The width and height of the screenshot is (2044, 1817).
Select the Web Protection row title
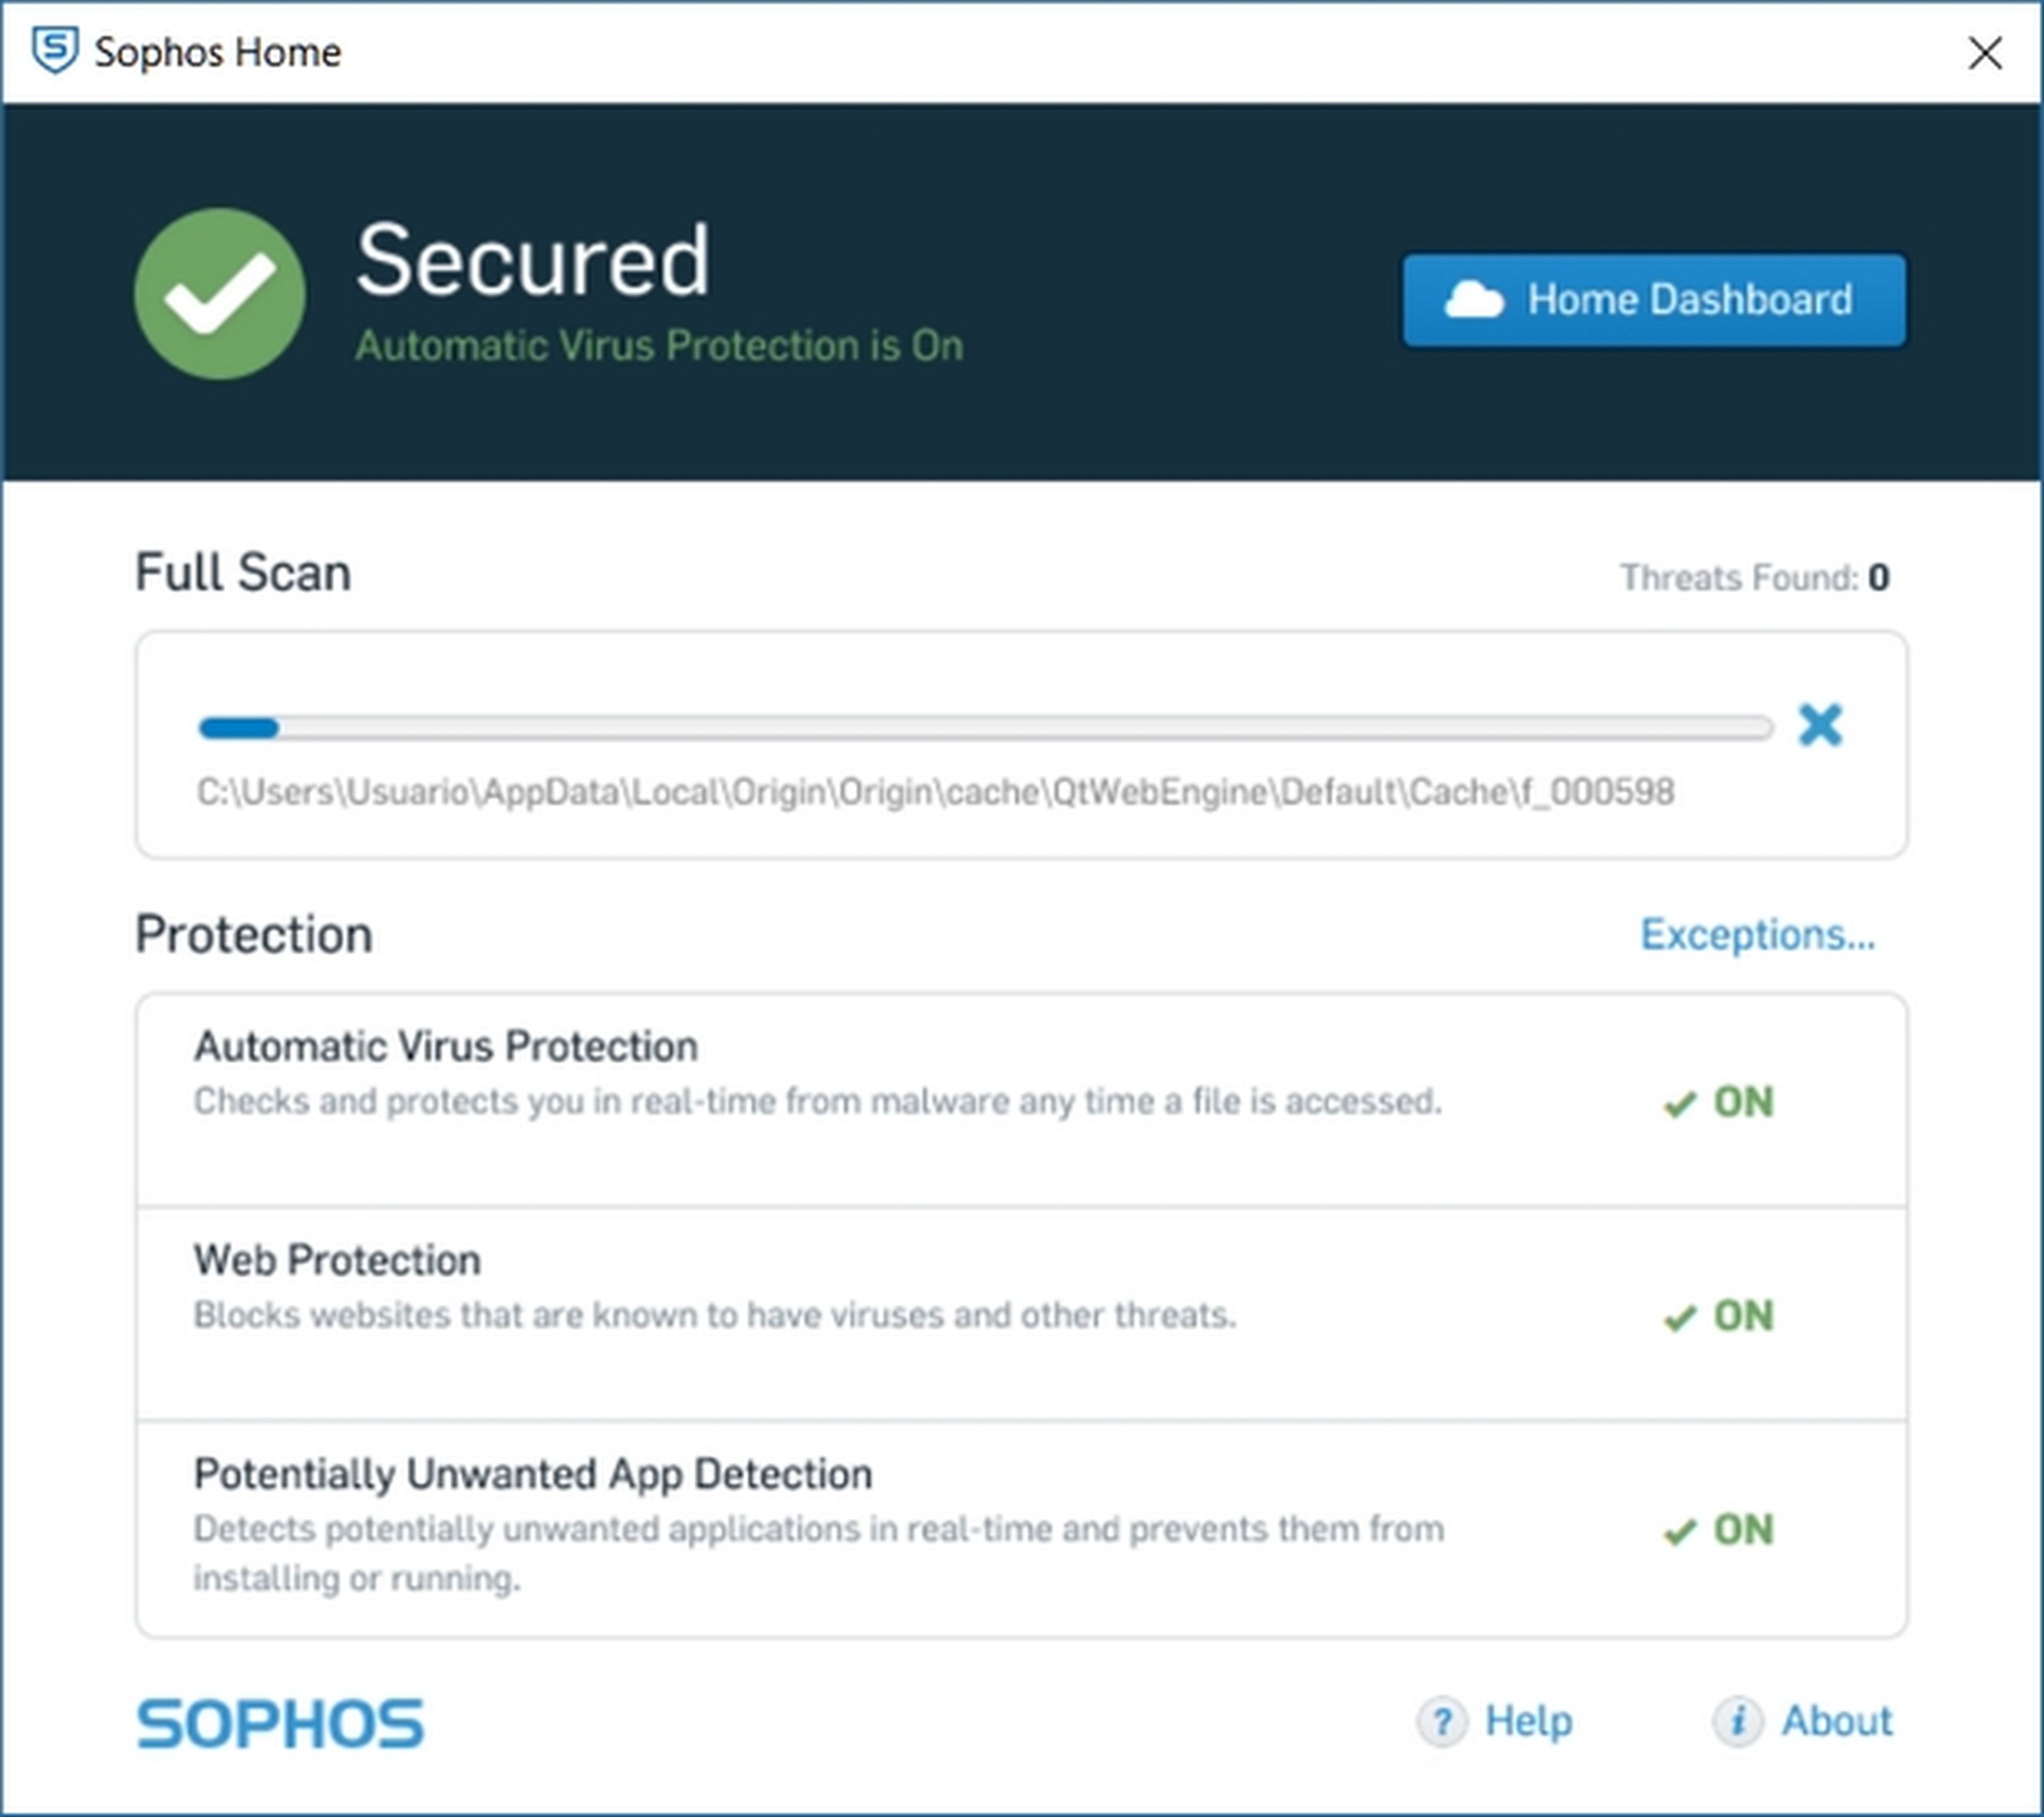pos(337,1260)
